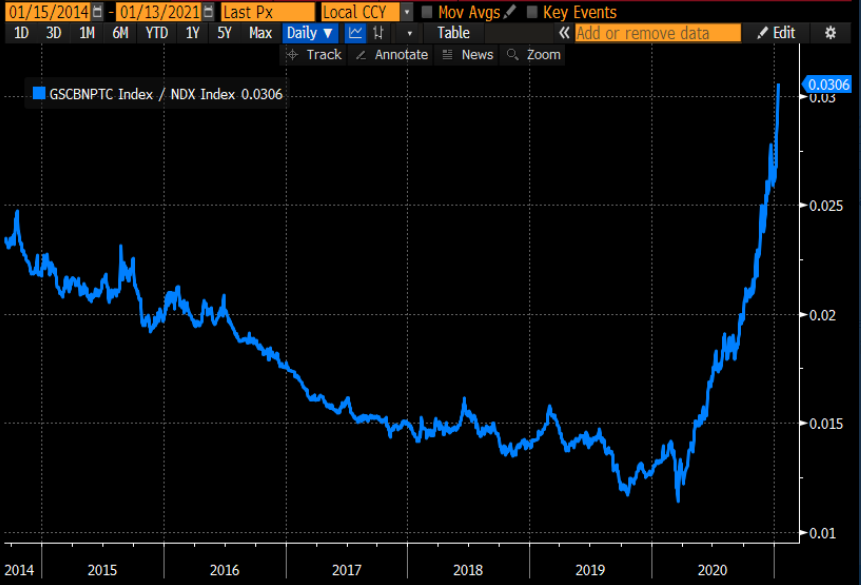861x585 pixels.
Task: Click the end date field 01/13/2021
Action: [159, 12]
